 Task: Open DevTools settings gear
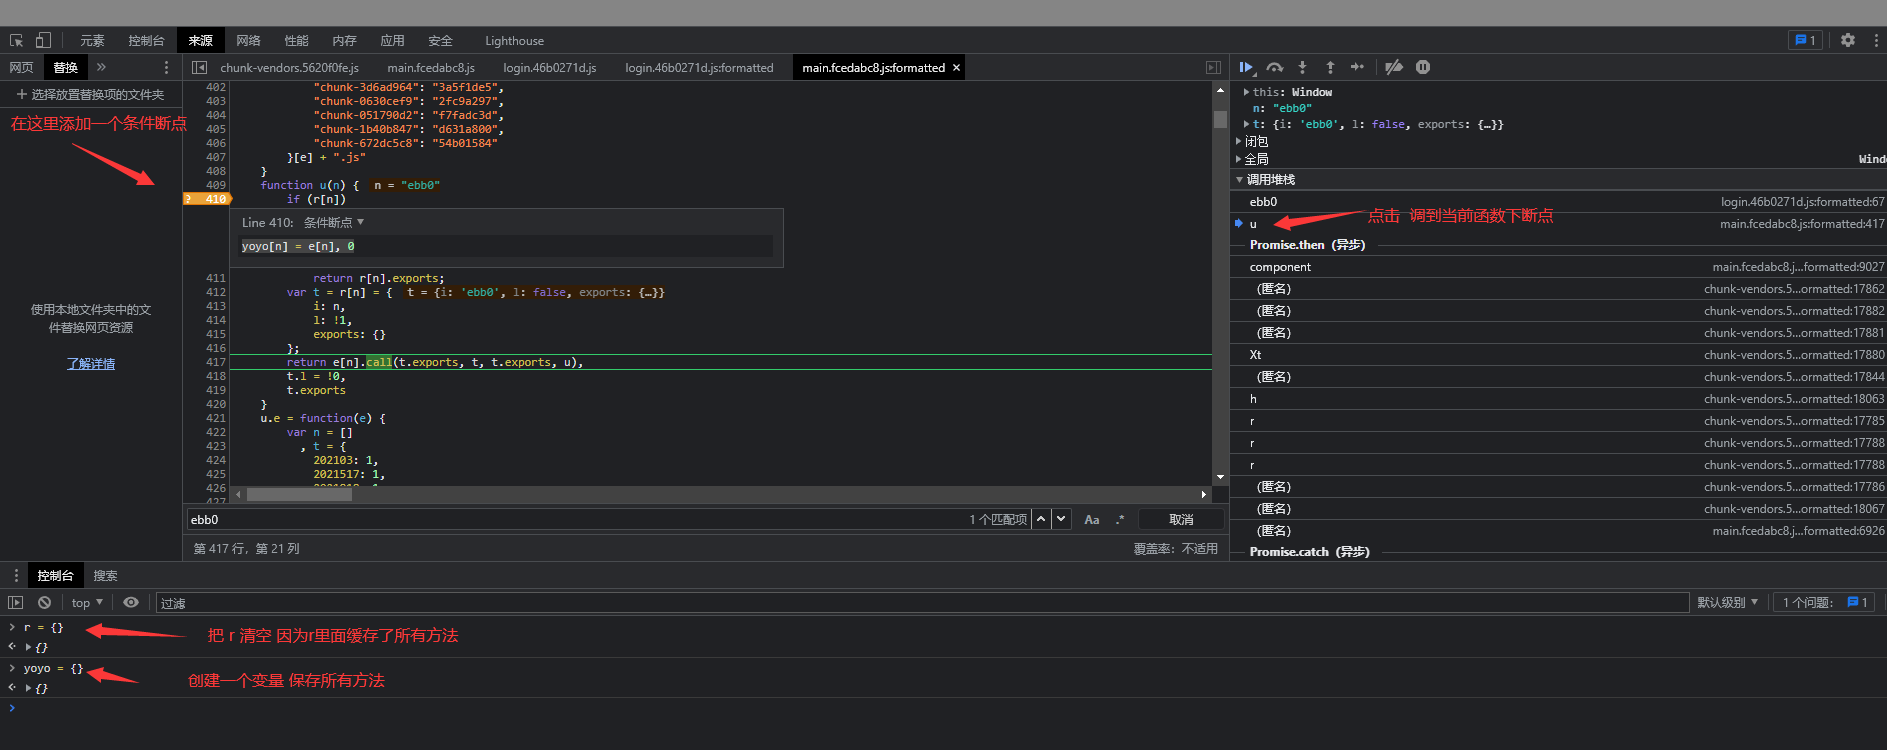tap(1848, 40)
